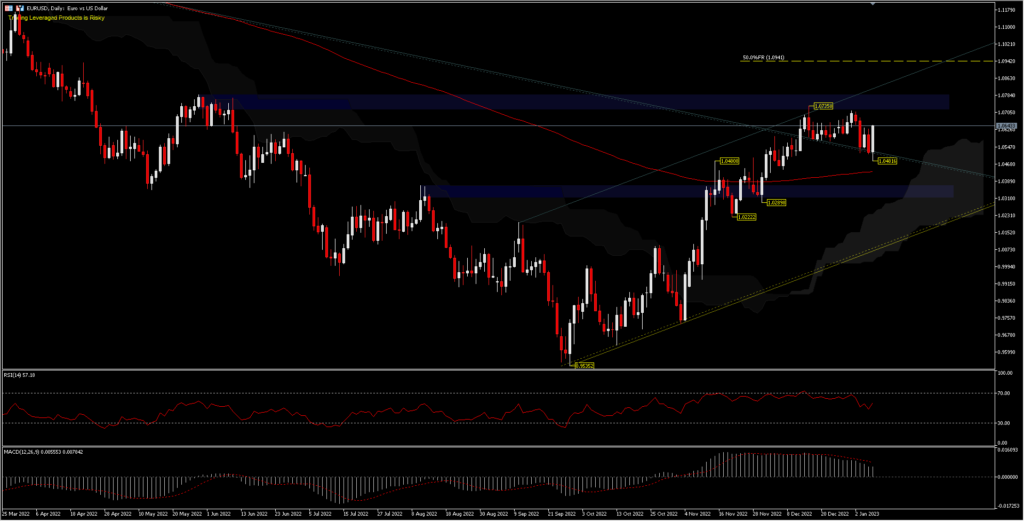Click the 1.04808 price label tag
The height and width of the screenshot is (521, 1024).
[x=728, y=161]
